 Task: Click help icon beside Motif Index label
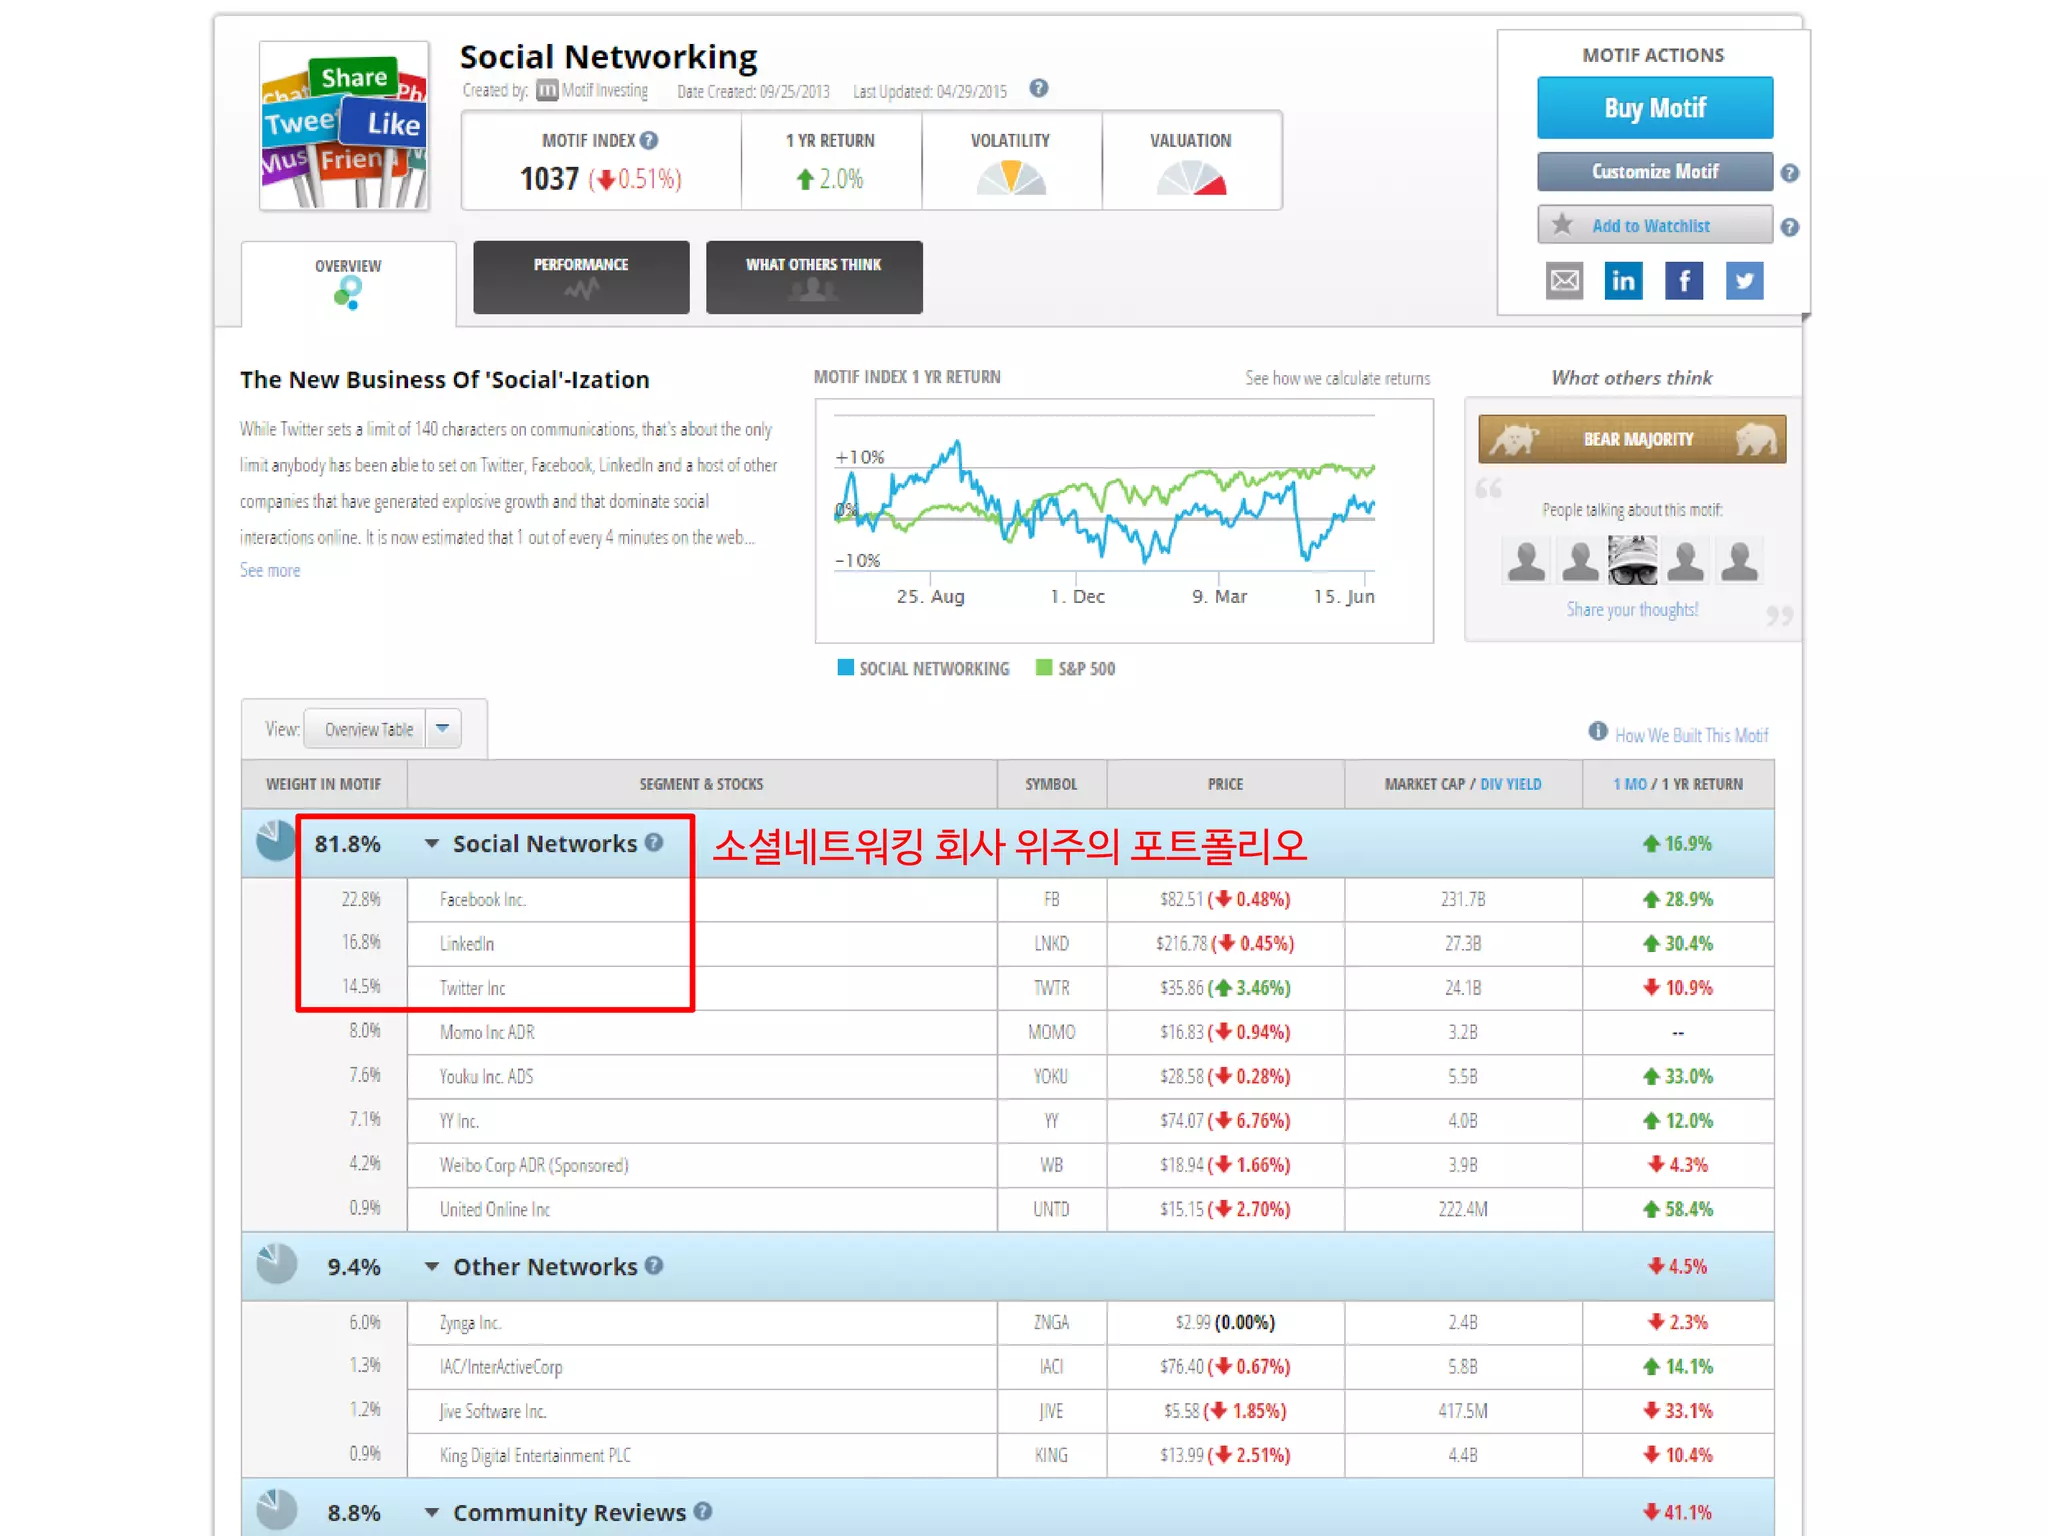pyautogui.click(x=649, y=140)
